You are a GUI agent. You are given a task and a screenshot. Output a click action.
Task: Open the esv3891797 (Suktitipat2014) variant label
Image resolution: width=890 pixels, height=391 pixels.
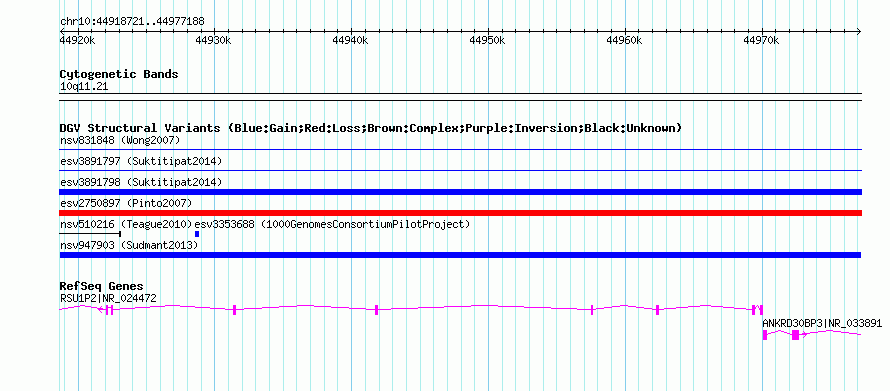click(x=141, y=161)
